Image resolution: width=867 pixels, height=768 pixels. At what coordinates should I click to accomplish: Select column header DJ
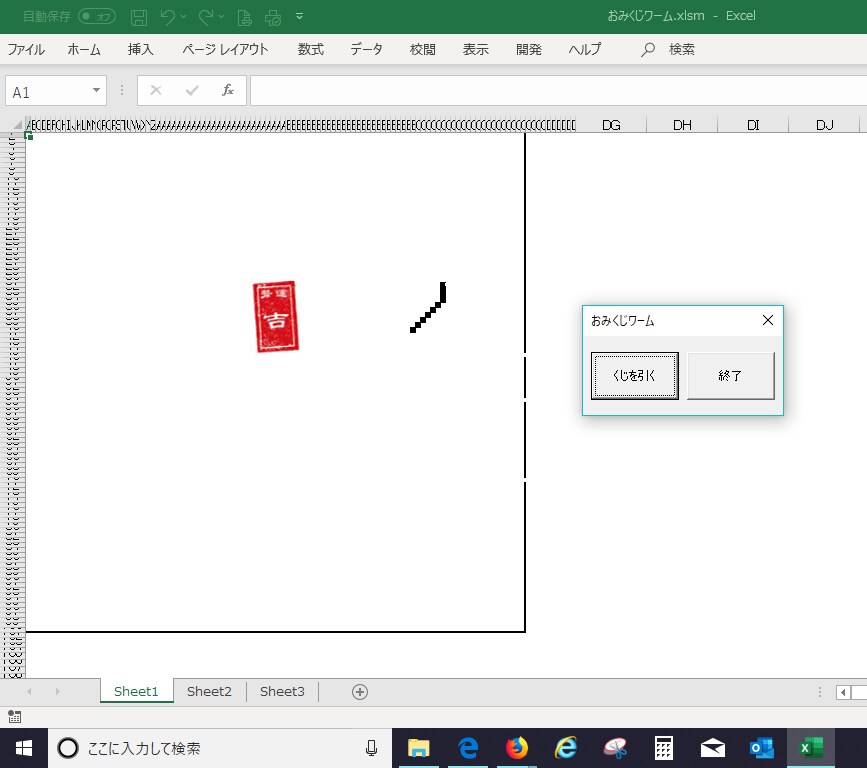824,125
